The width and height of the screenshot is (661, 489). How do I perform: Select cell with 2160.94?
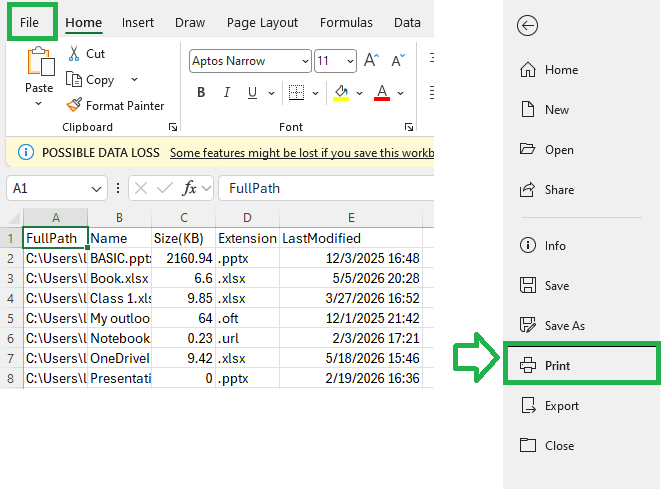pyautogui.click(x=183, y=258)
